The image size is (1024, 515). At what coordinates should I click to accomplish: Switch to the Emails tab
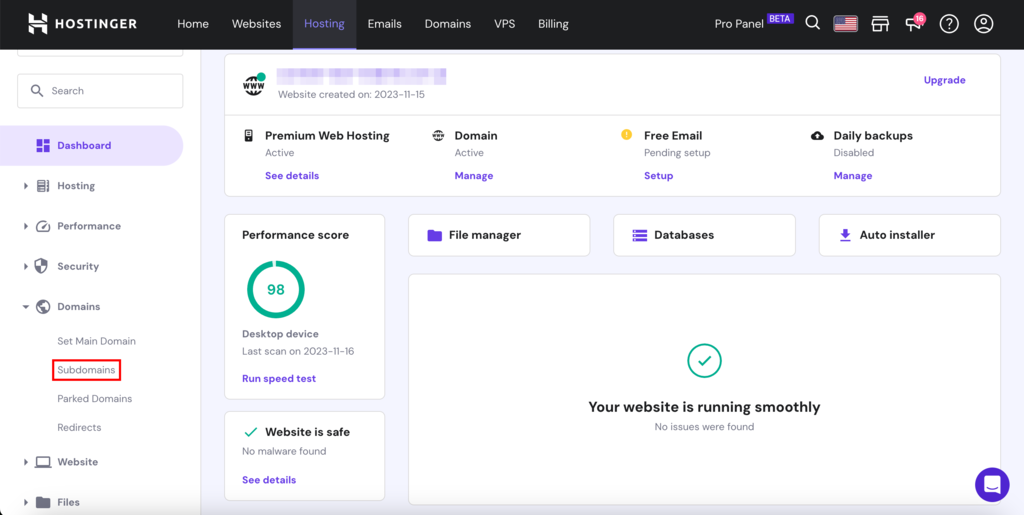[x=386, y=24]
